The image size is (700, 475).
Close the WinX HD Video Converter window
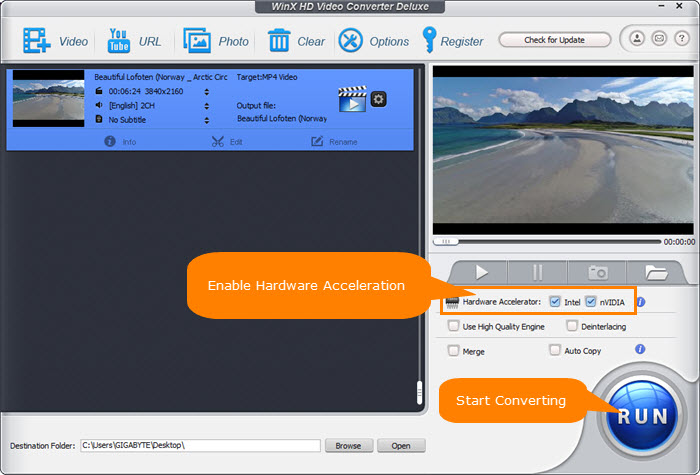[679, 6]
